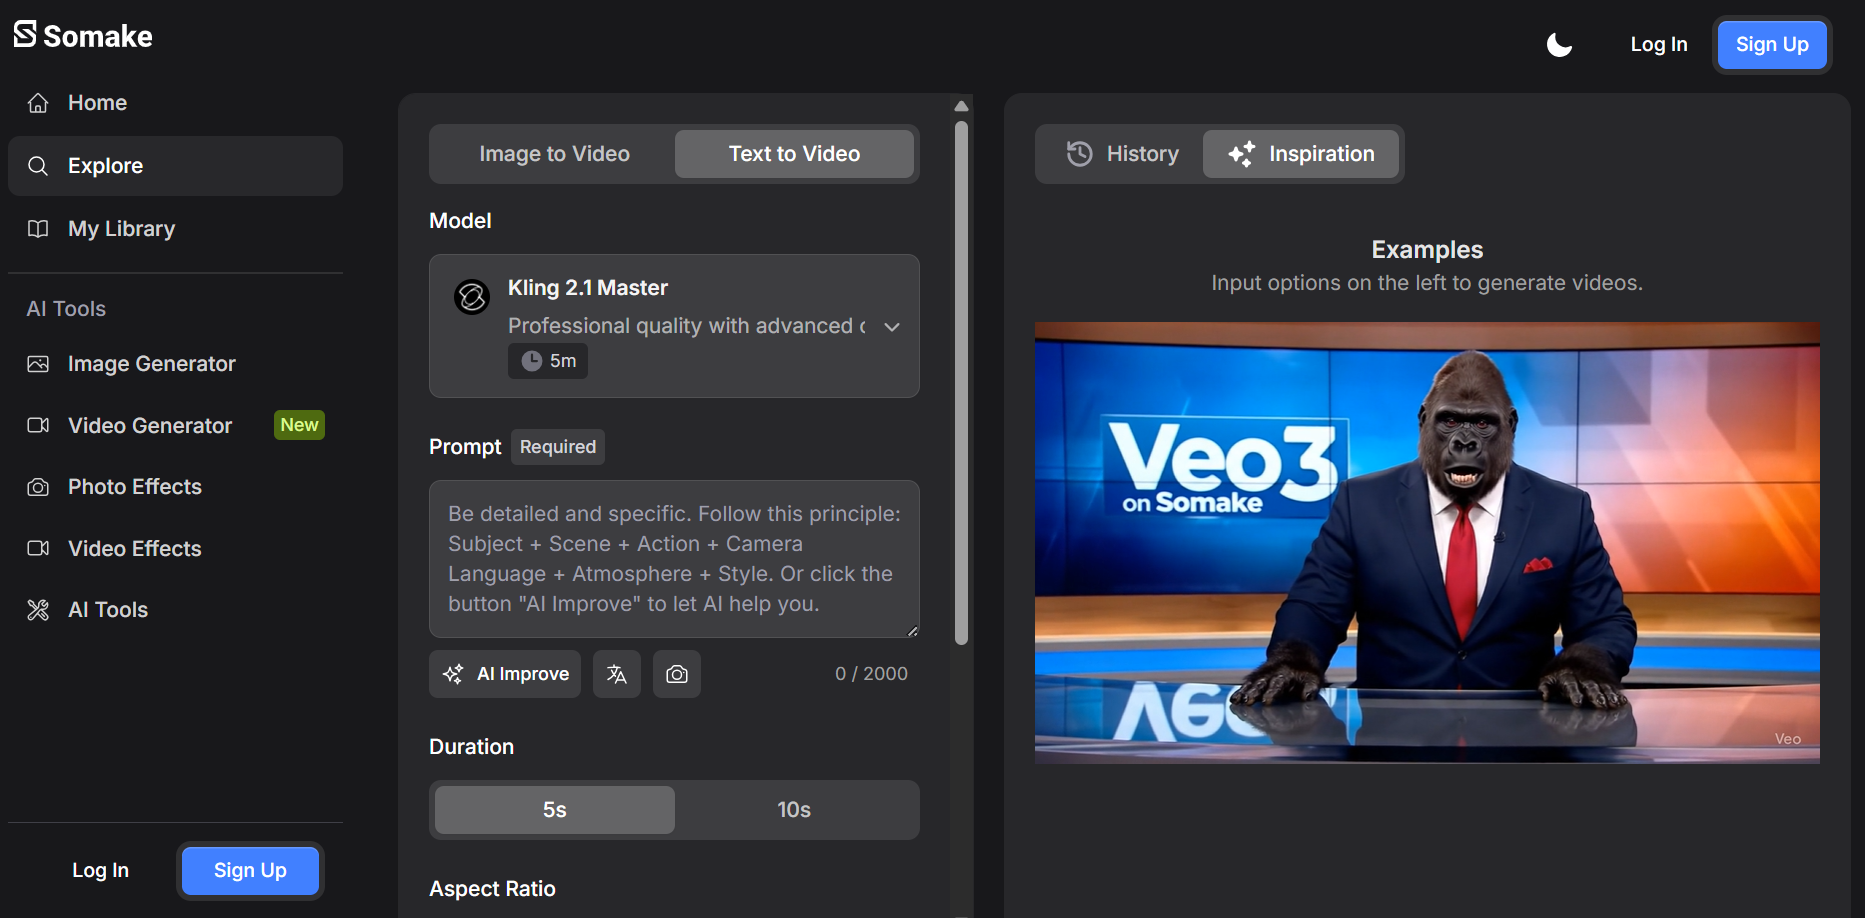Click the Photo Effects camera icon

click(x=38, y=487)
